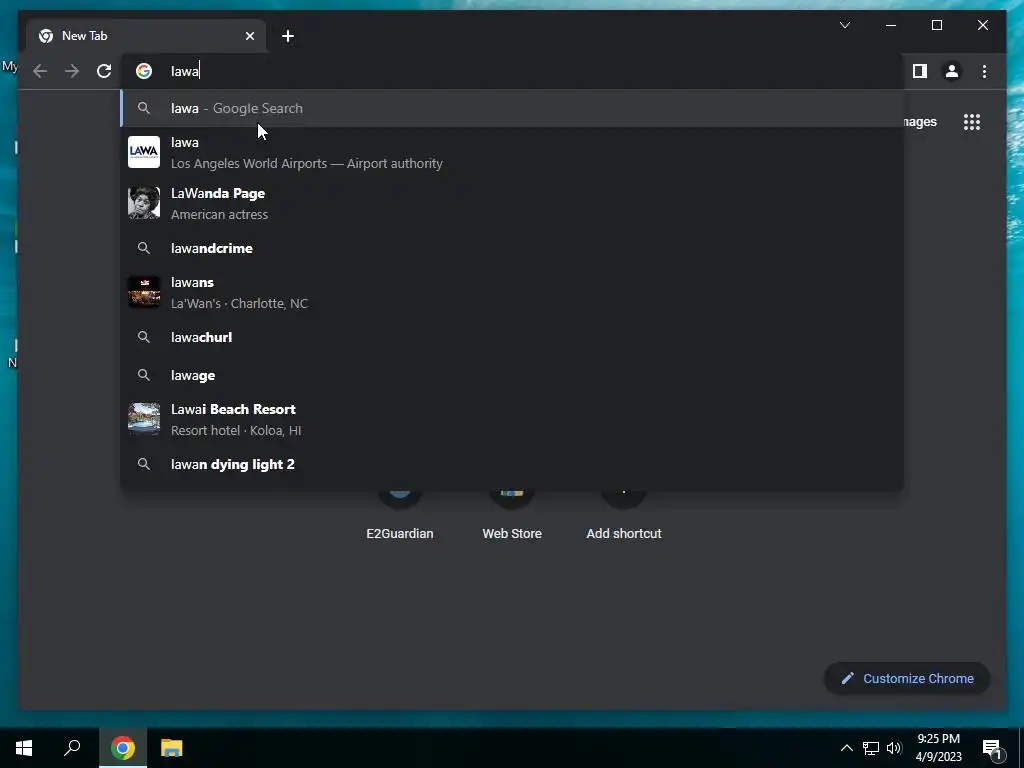The image size is (1024, 768).
Task: Close the New Tab tab
Action: click(x=249, y=36)
